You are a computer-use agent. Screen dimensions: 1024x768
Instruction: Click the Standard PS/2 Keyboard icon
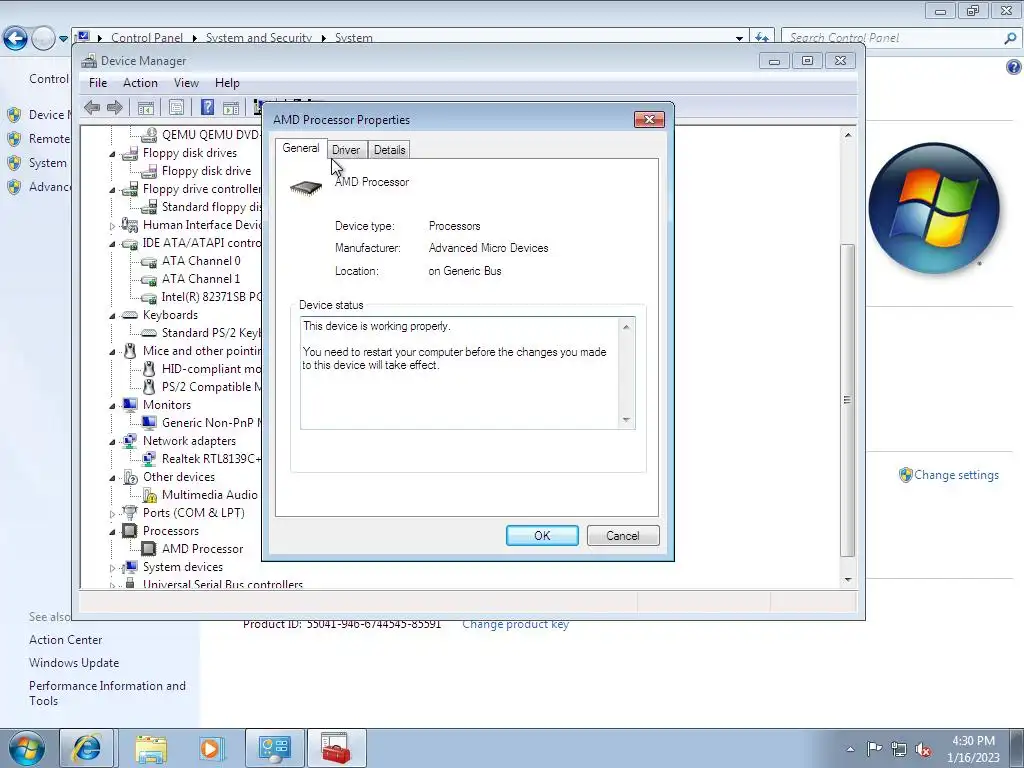tap(149, 333)
